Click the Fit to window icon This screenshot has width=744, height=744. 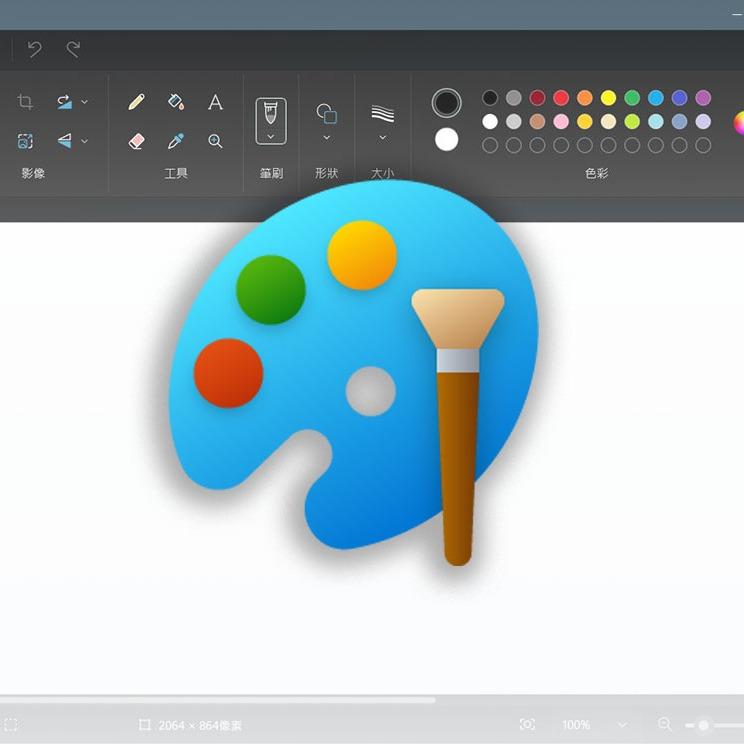[527, 725]
